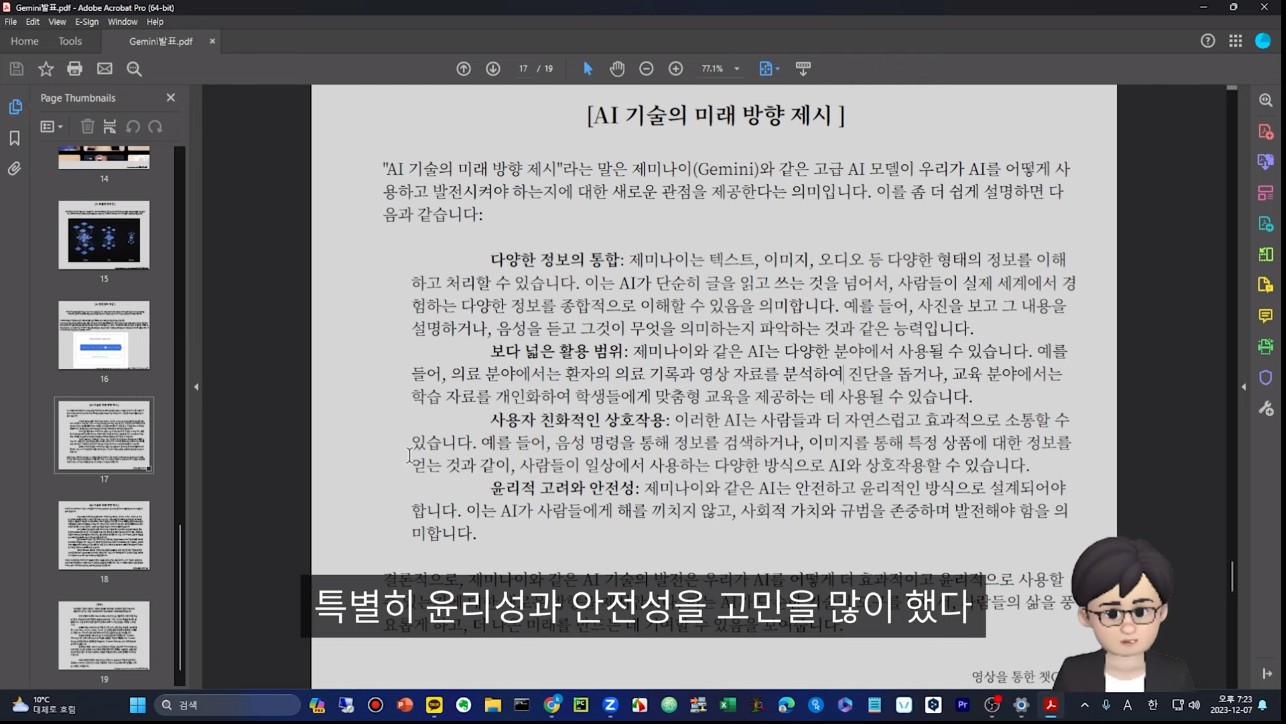Viewport: 1286px width, 724px height.
Task: Go to next page arrow
Action: tap(493, 69)
